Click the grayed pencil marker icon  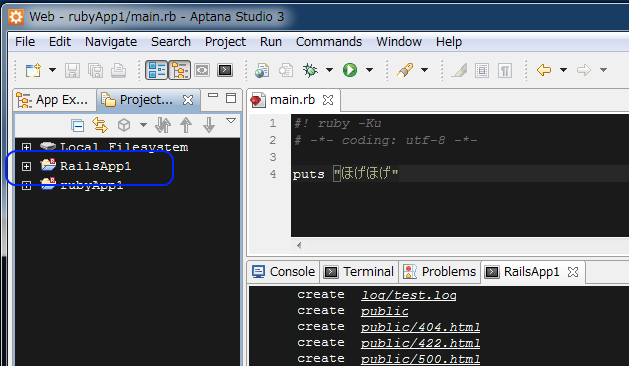click(459, 70)
